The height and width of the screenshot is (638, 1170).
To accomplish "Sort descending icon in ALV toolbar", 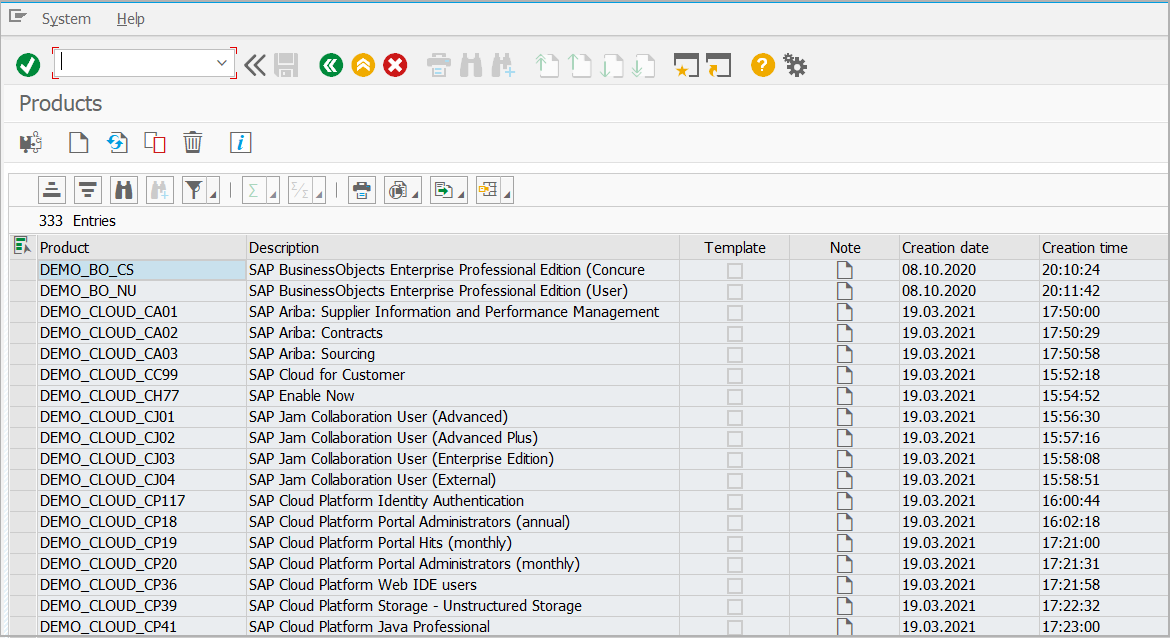I will [x=87, y=190].
